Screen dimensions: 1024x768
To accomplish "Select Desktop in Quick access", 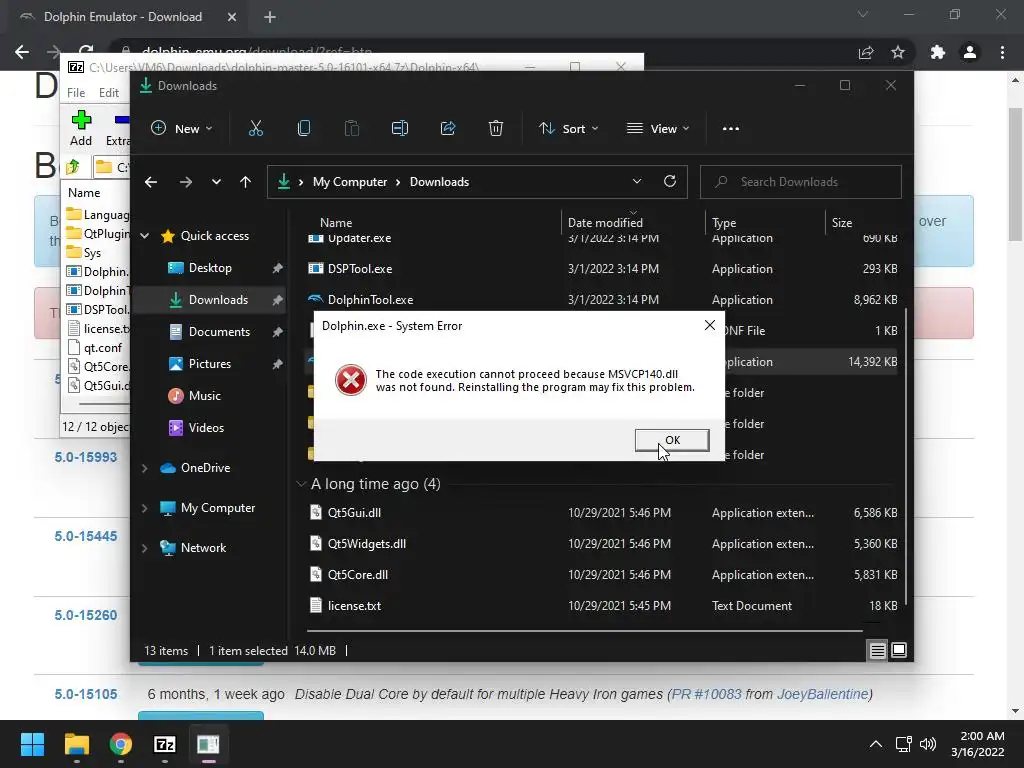I will [210, 268].
